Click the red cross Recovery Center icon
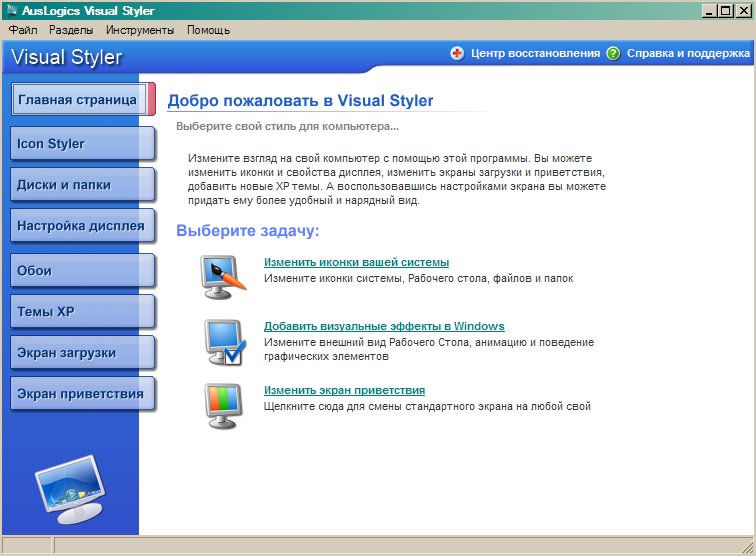 coord(457,53)
